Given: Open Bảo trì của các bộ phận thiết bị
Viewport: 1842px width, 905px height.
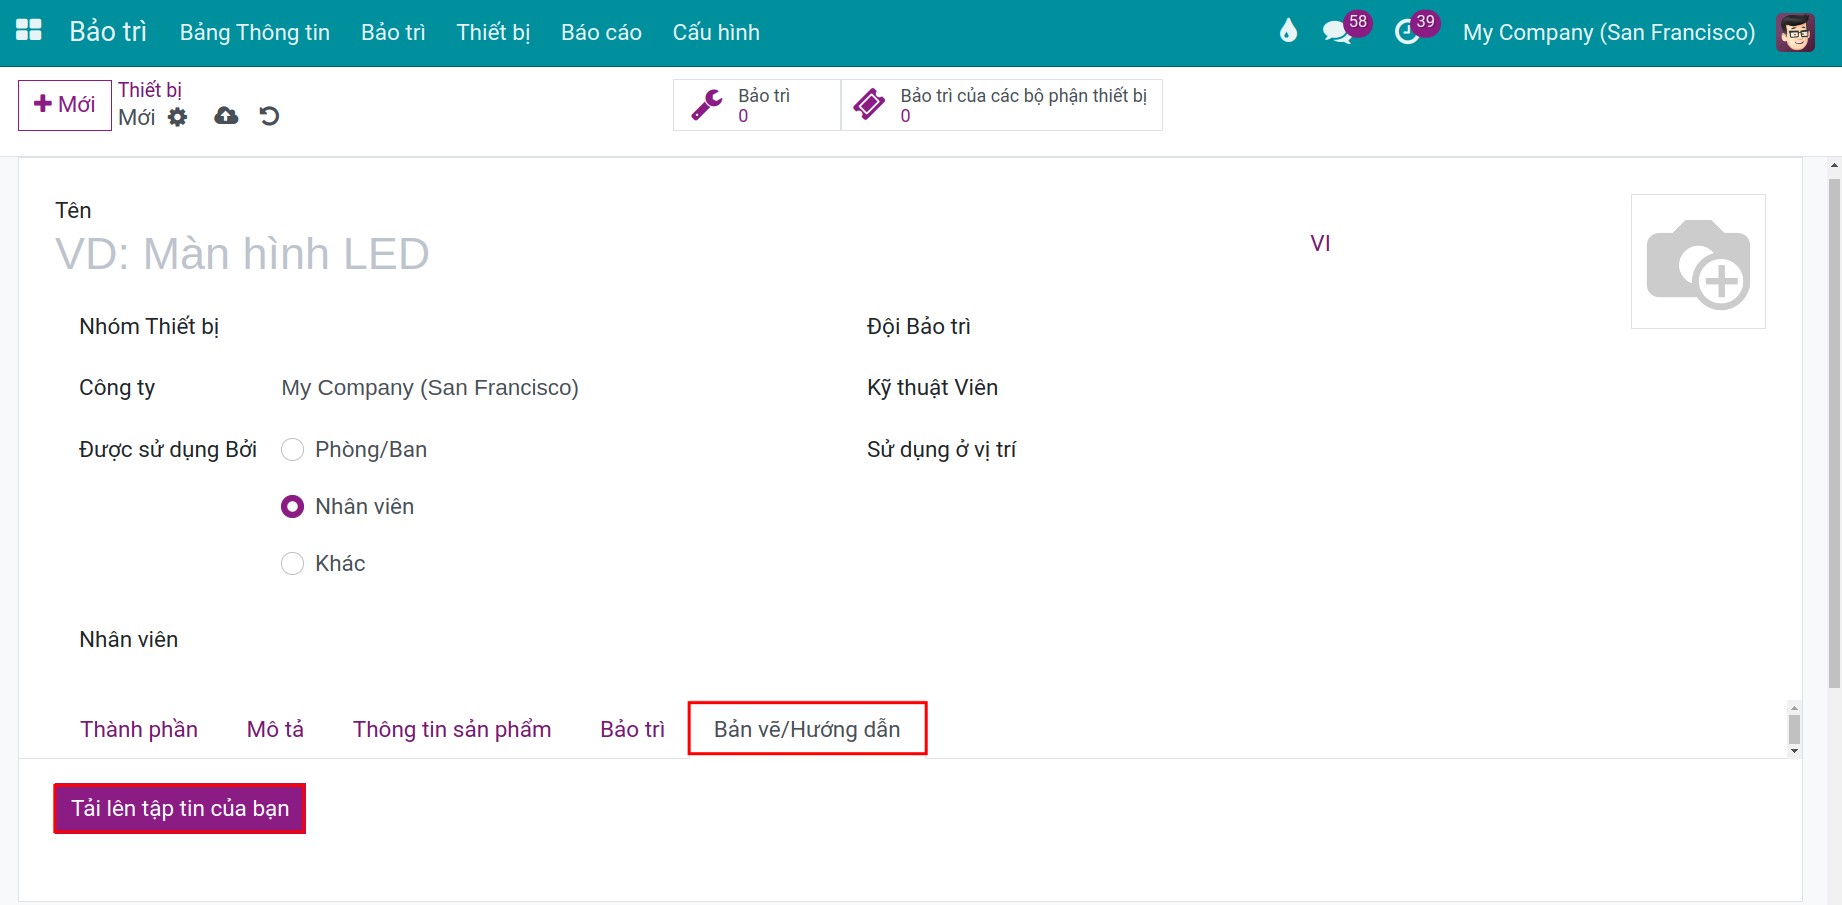Looking at the screenshot, I should coord(1002,105).
